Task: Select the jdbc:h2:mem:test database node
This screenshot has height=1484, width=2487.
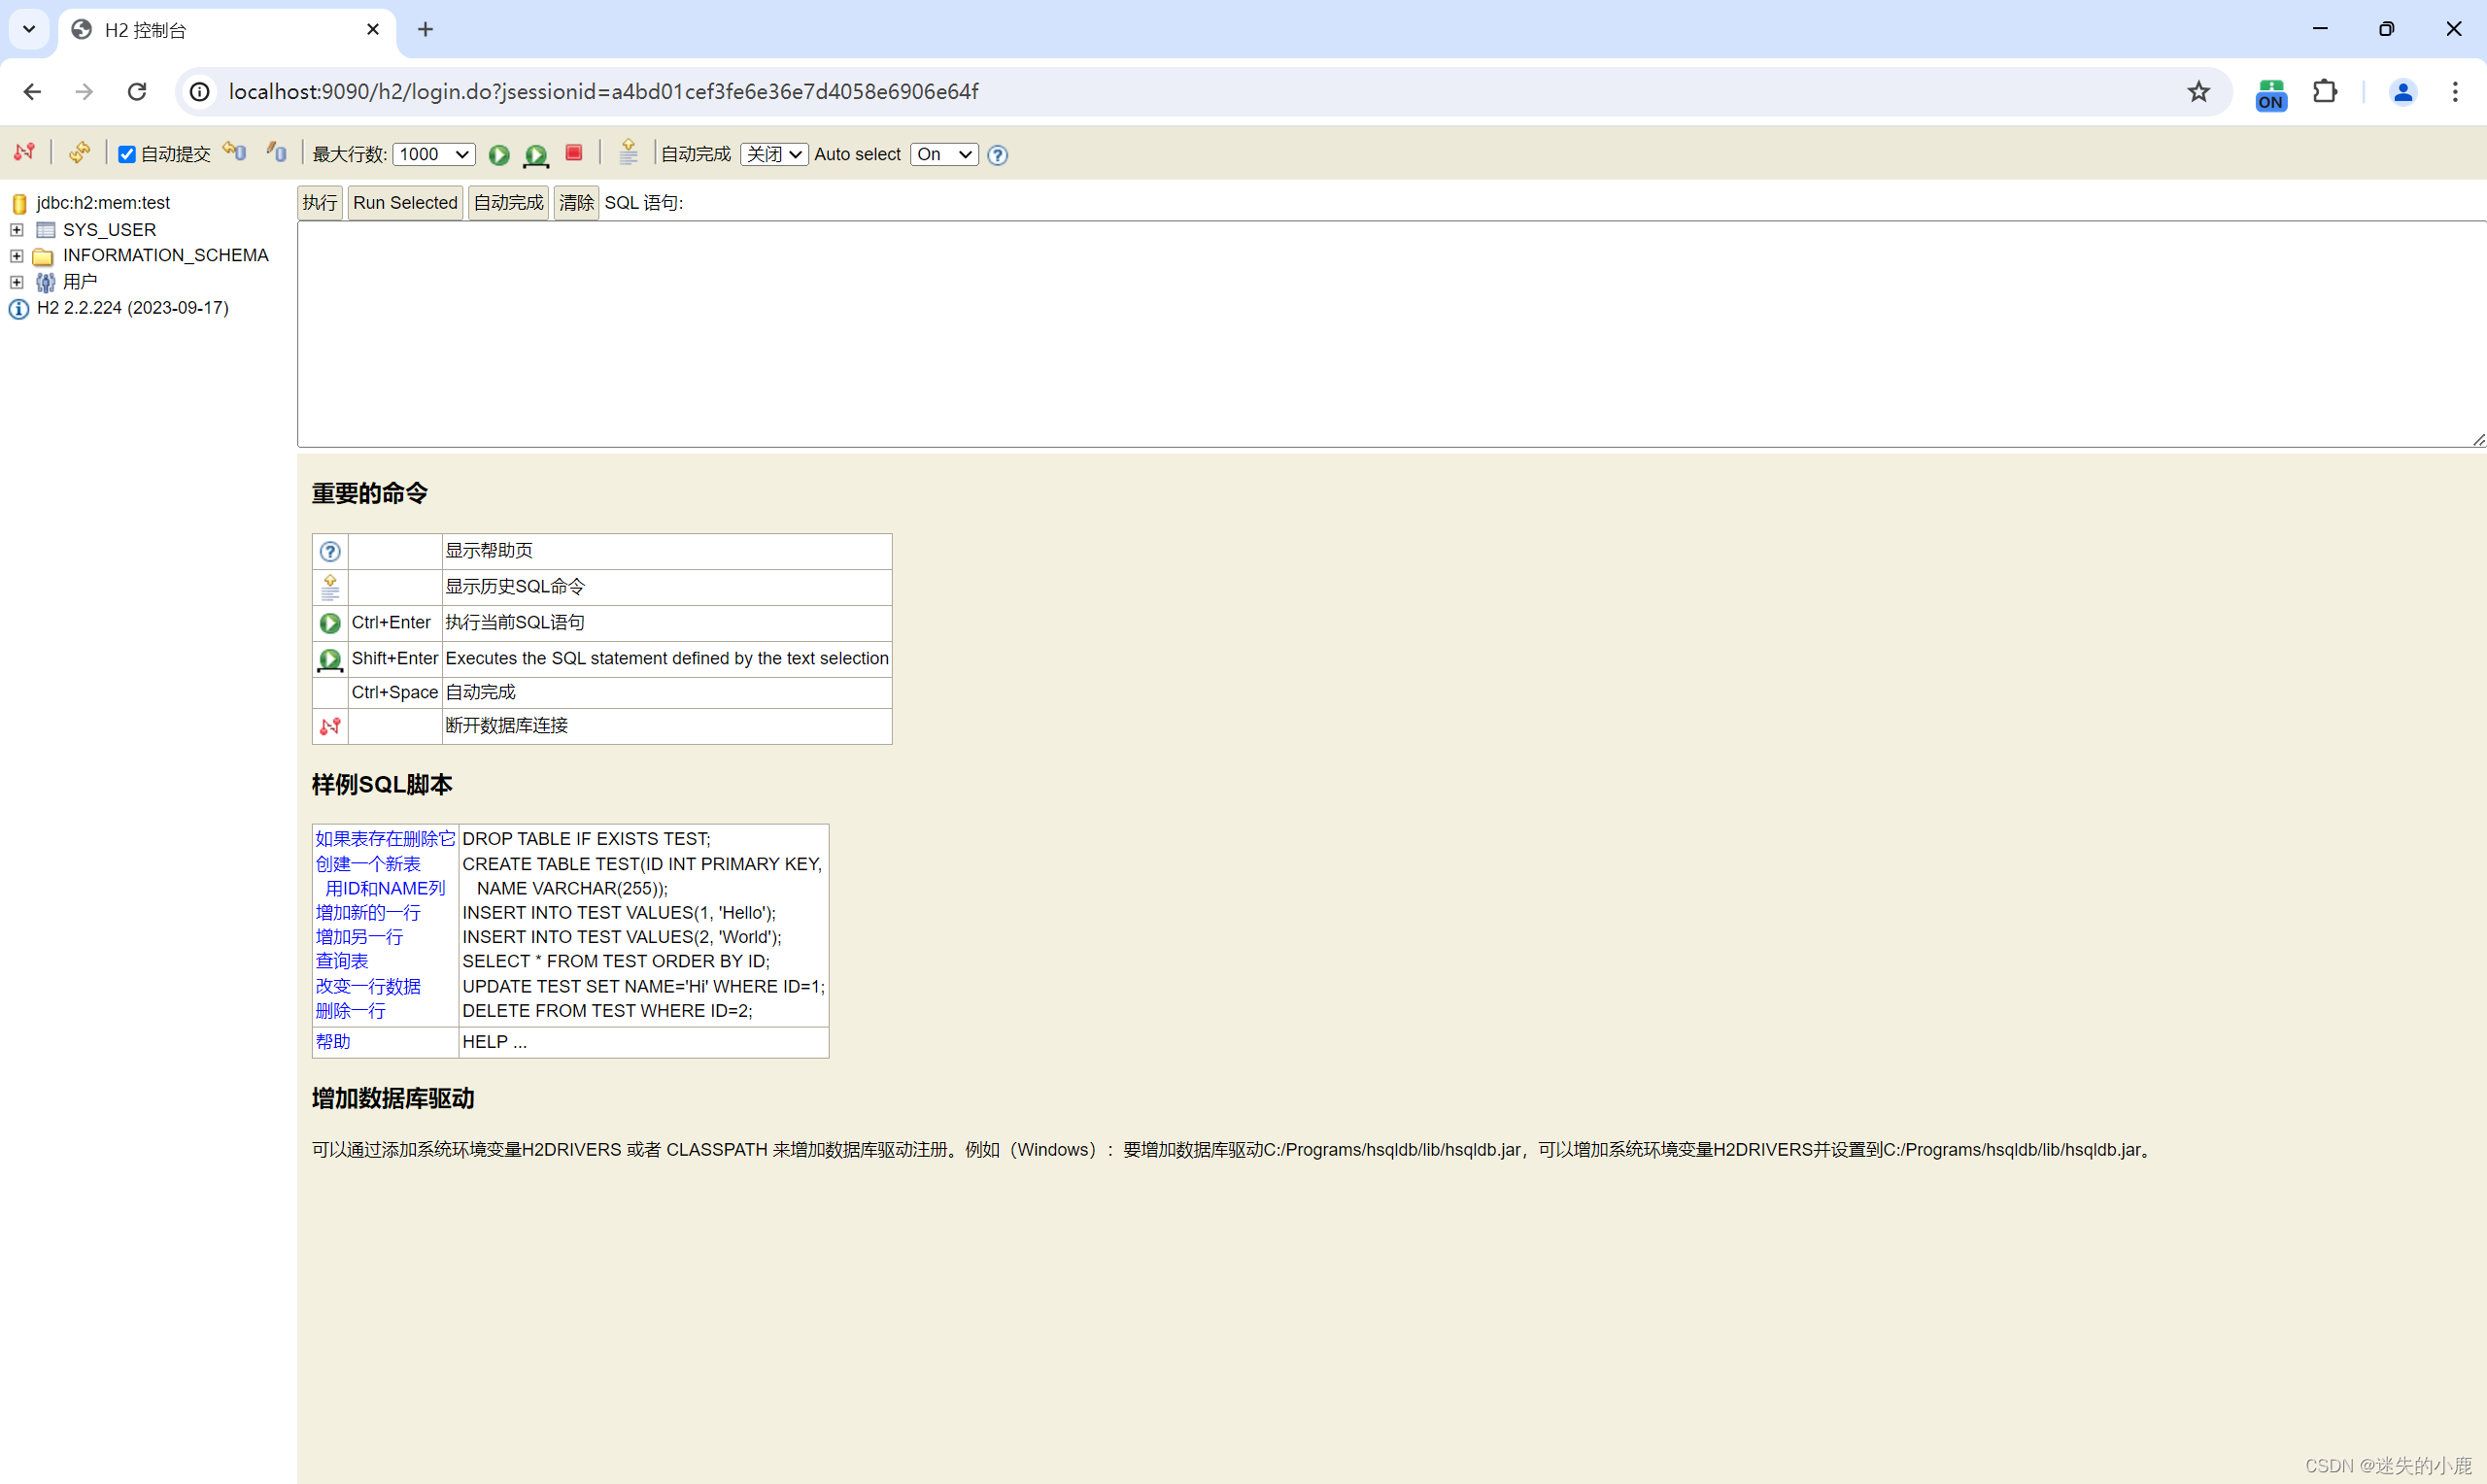Action: pos(103,203)
